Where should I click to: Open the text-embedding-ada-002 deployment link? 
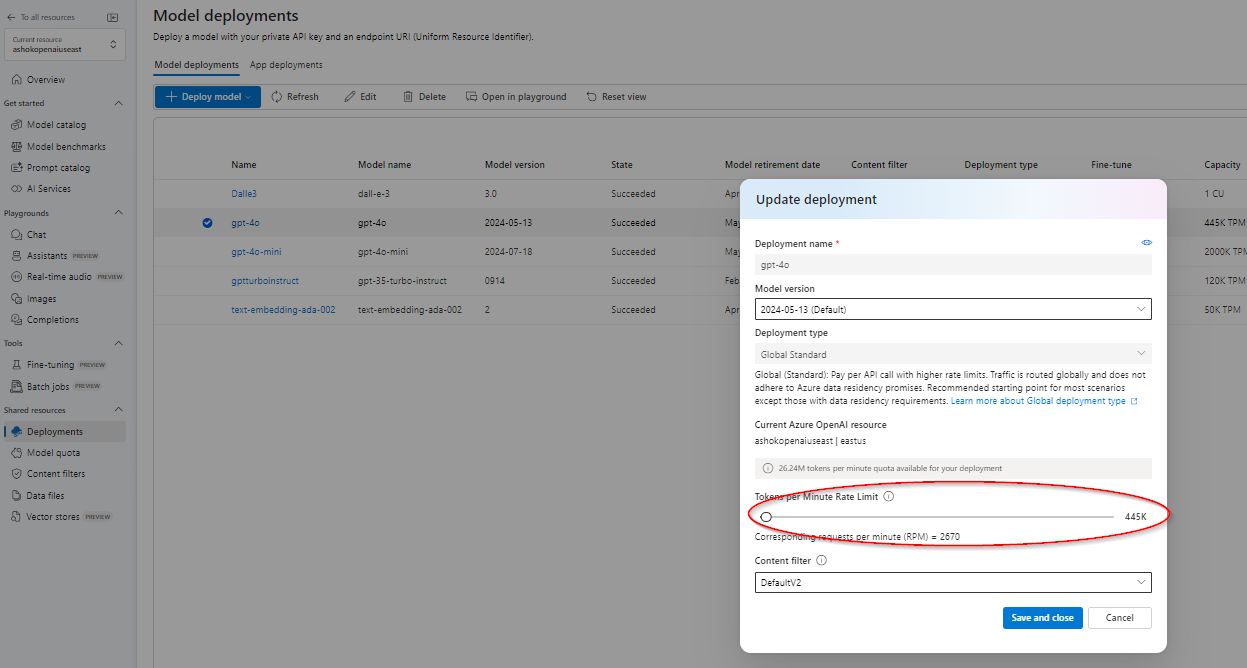pyautogui.click(x=283, y=310)
